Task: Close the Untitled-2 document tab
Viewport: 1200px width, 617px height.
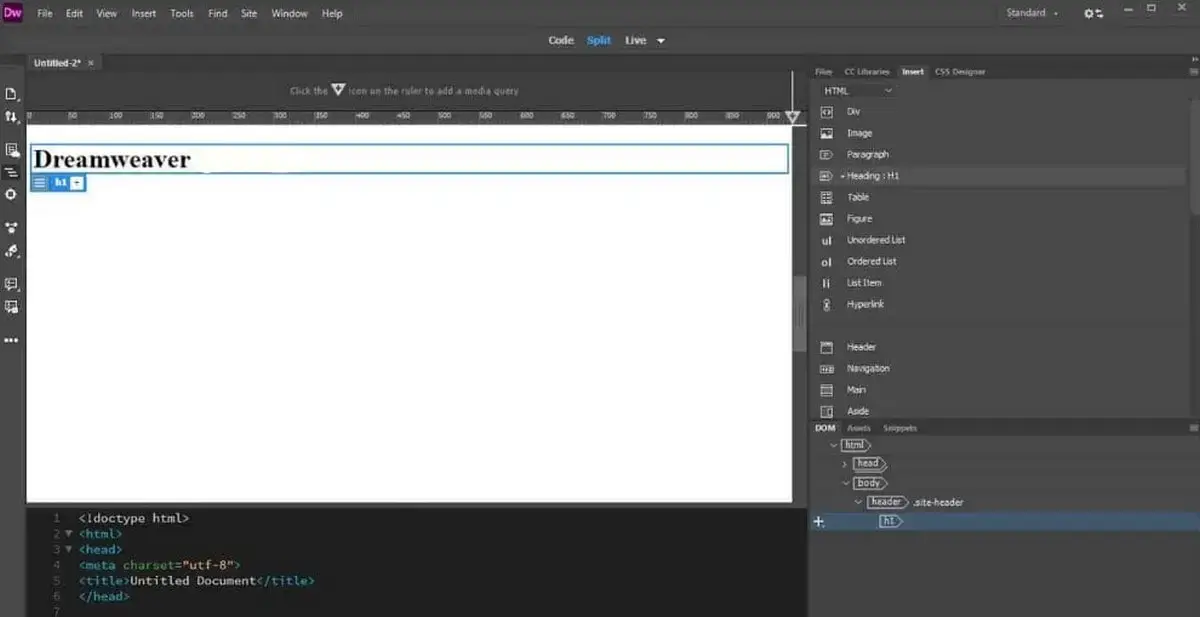Action: pyautogui.click(x=91, y=63)
